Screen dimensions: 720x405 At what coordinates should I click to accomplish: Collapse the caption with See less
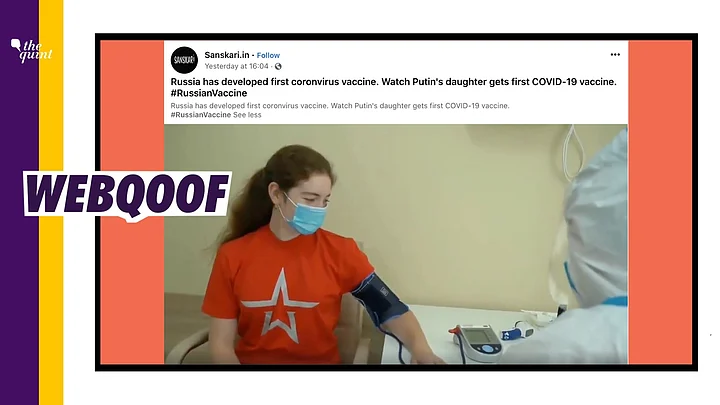coord(247,115)
